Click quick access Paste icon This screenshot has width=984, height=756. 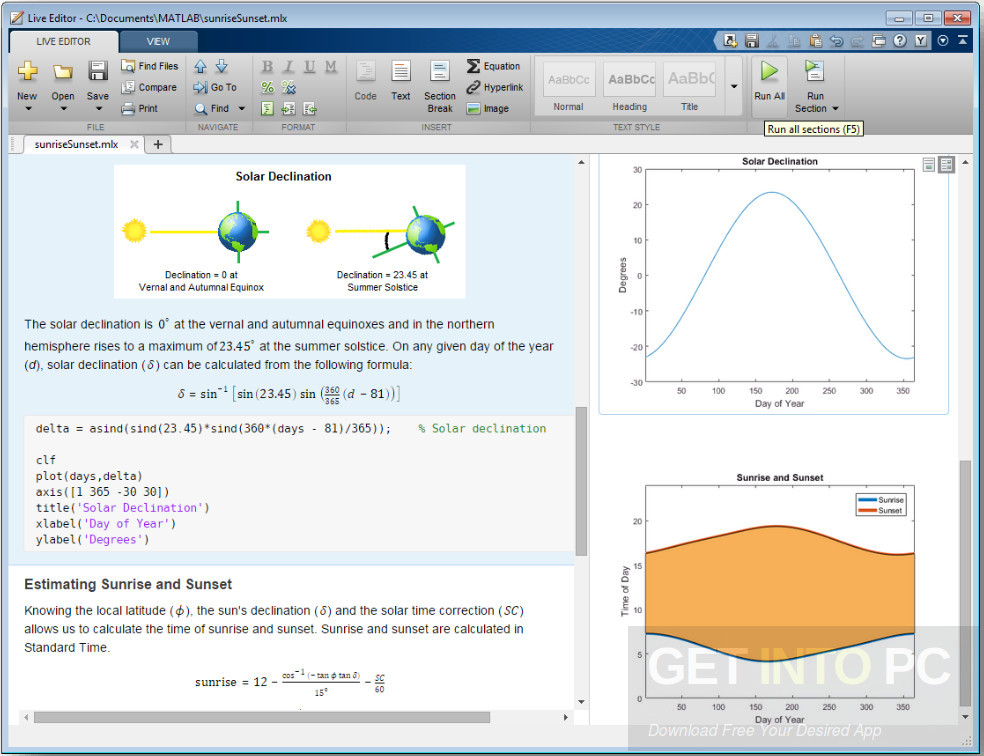point(815,41)
